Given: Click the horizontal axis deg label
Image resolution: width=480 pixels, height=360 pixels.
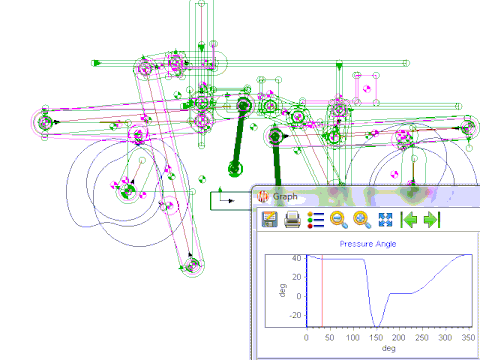Looking at the screenshot, I should click(x=389, y=348).
